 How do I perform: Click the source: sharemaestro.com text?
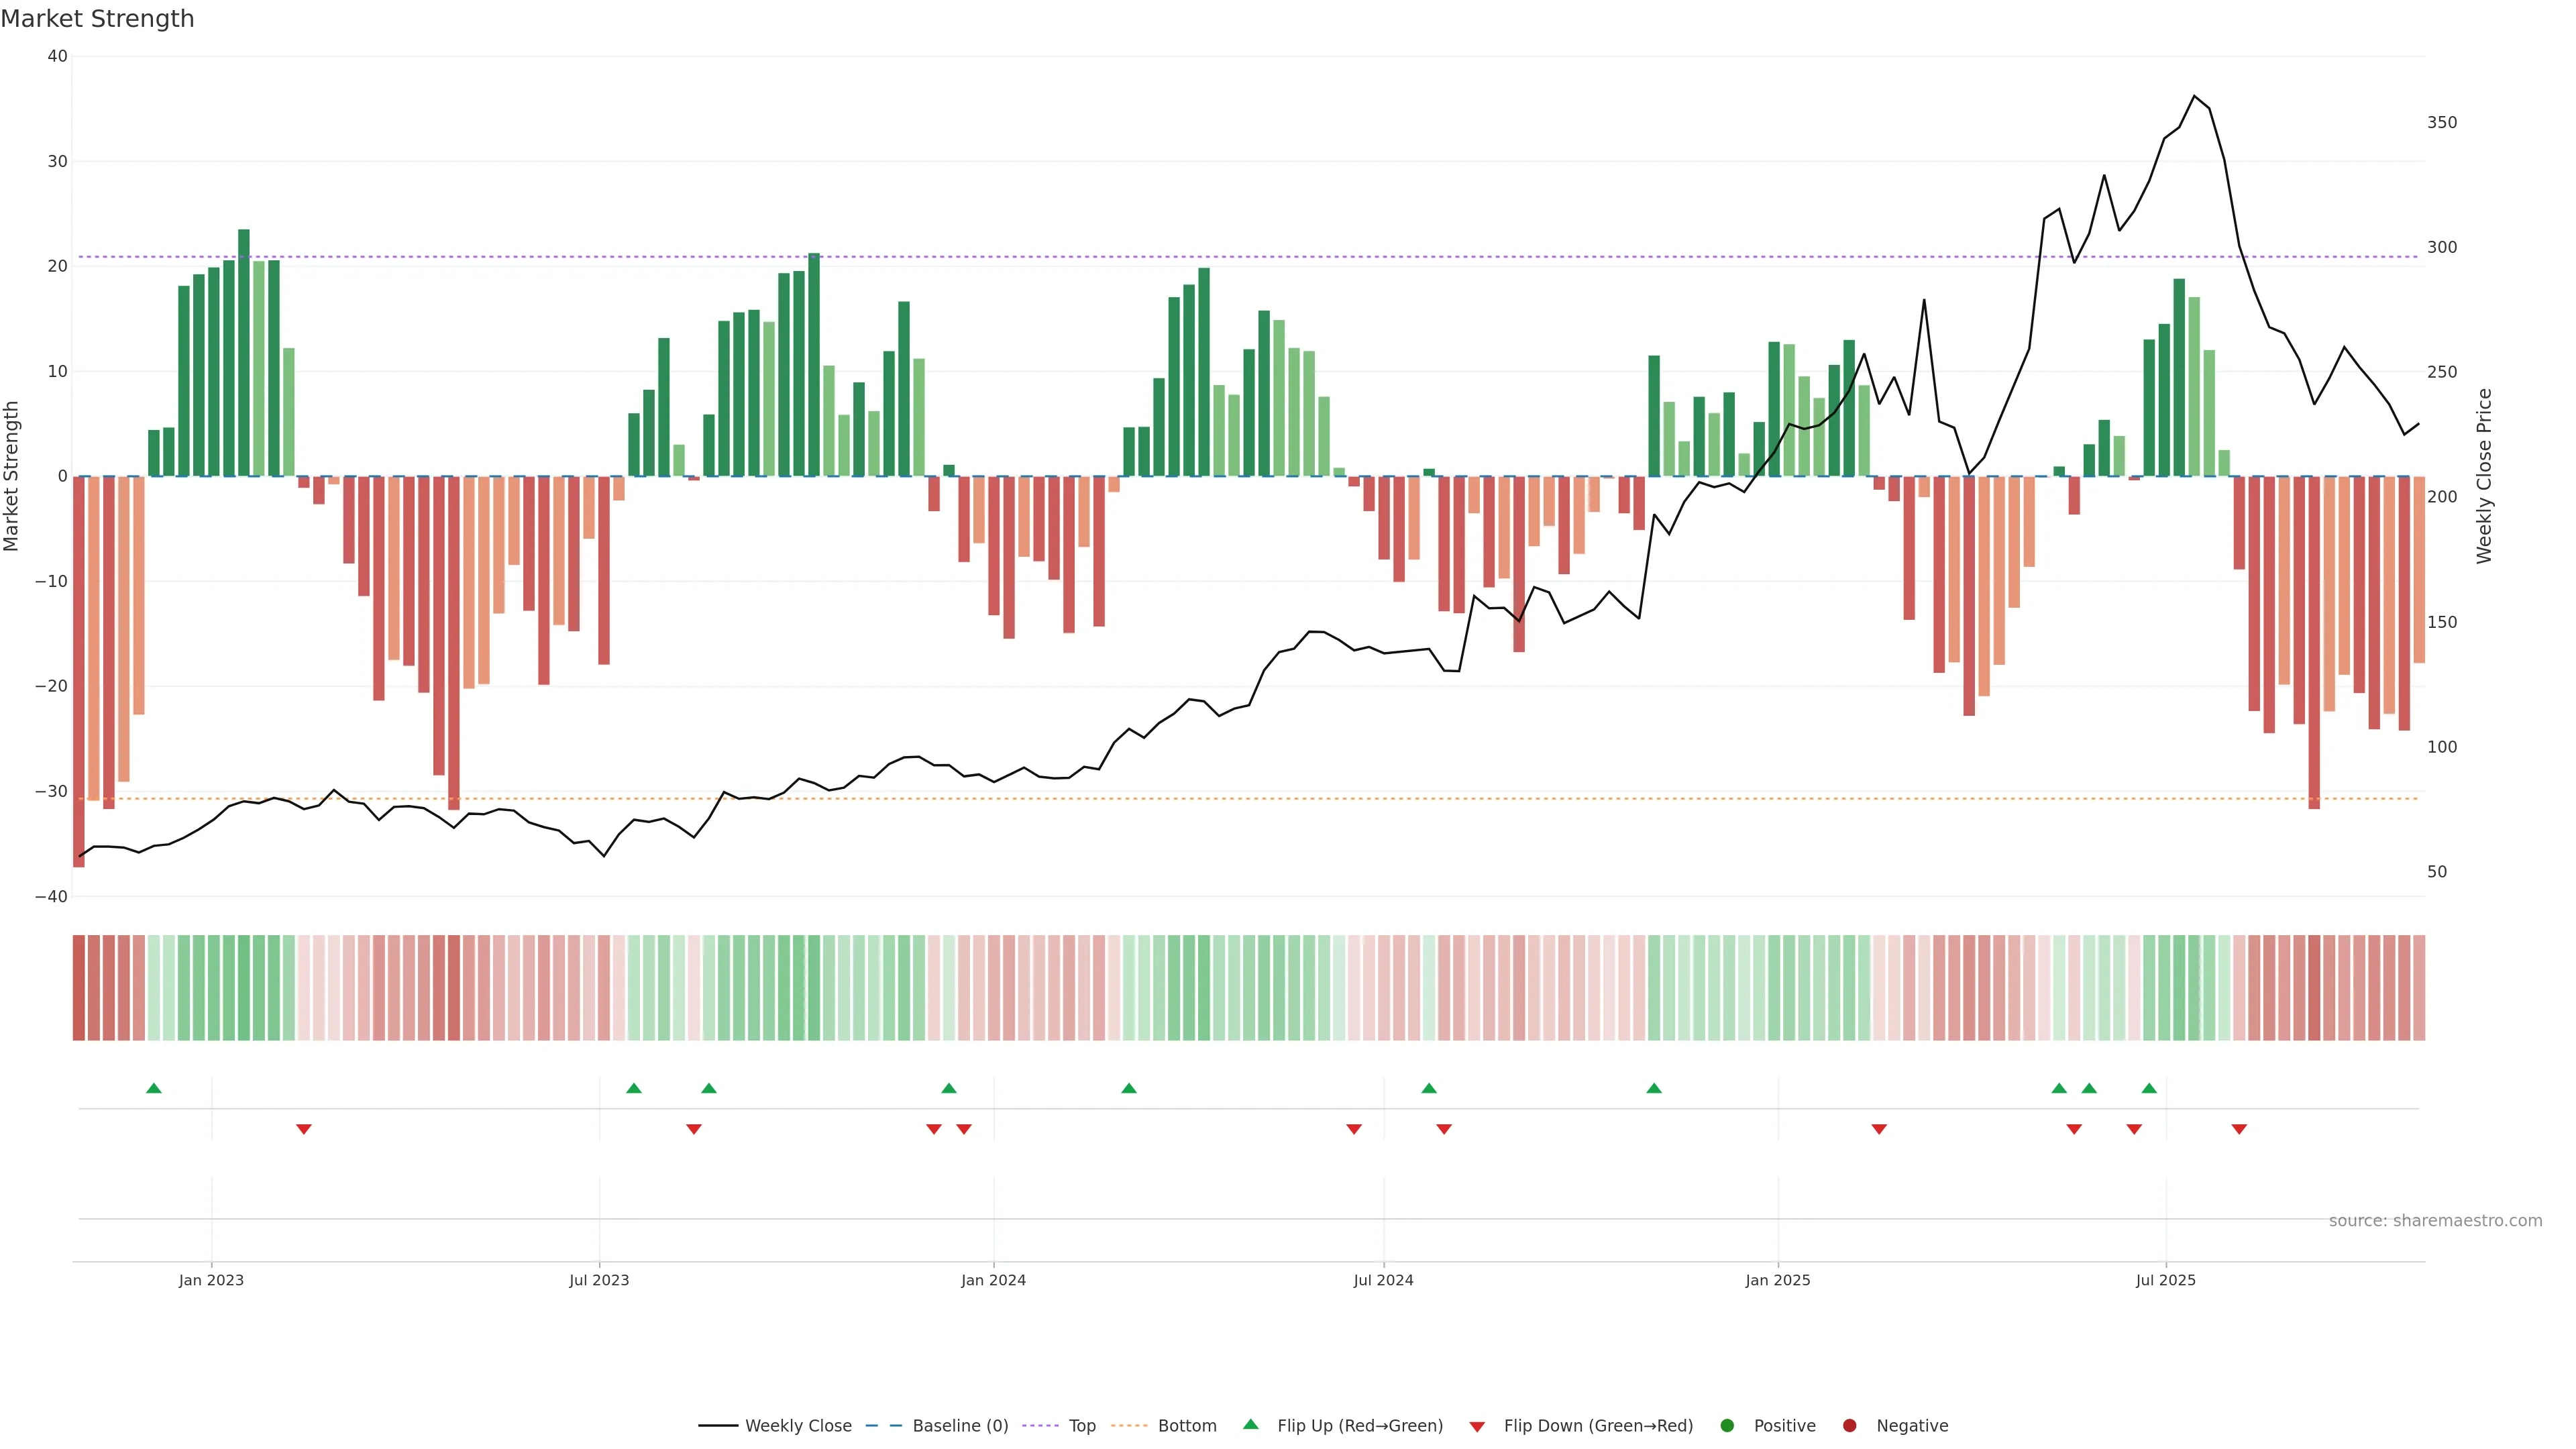click(x=2435, y=1221)
